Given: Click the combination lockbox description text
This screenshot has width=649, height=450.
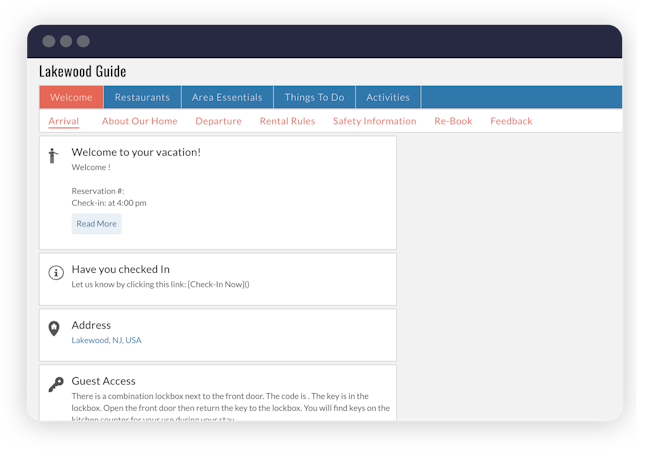Looking at the screenshot, I should click(231, 407).
